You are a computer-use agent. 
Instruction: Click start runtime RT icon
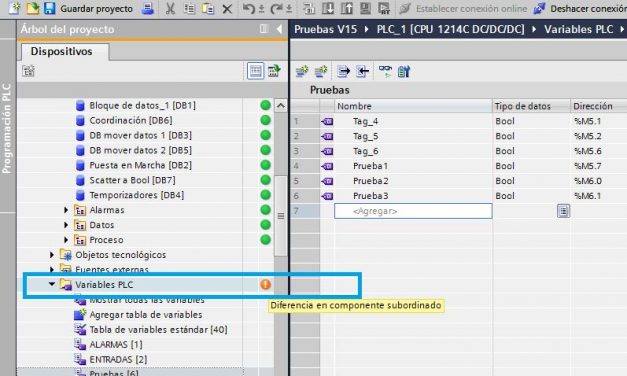[x=384, y=8]
